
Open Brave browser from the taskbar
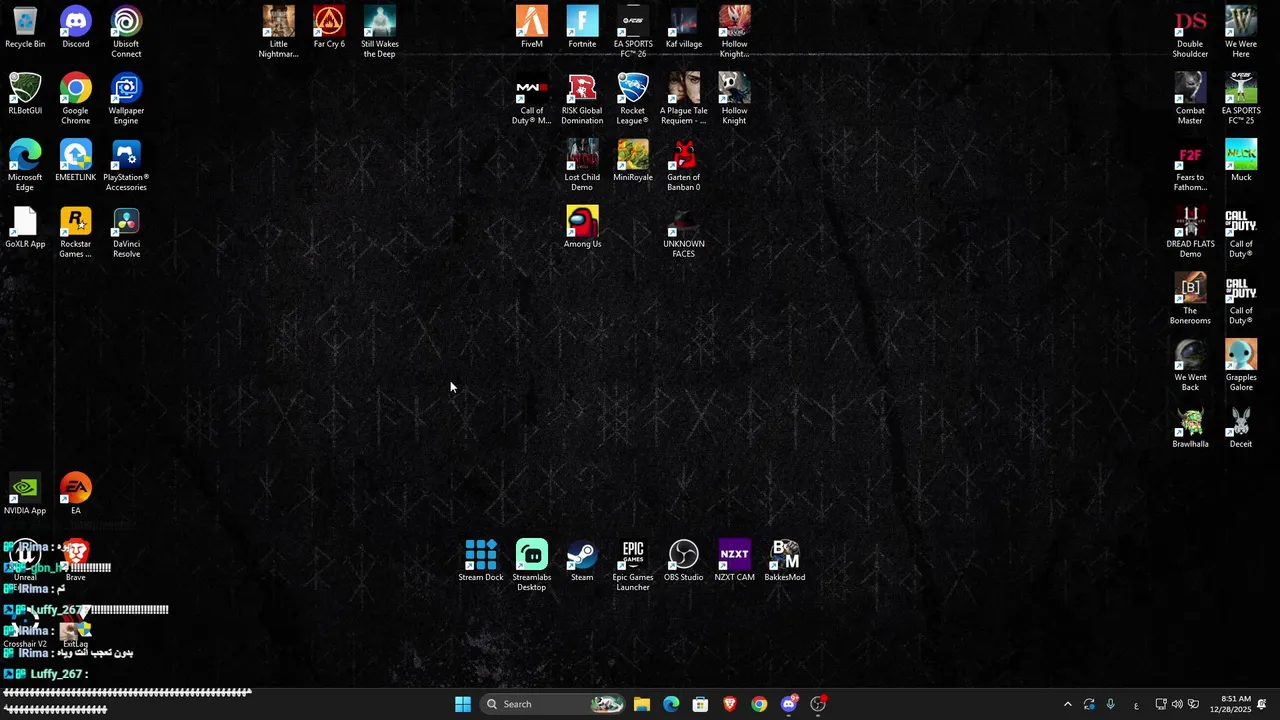[x=730, y=704]
